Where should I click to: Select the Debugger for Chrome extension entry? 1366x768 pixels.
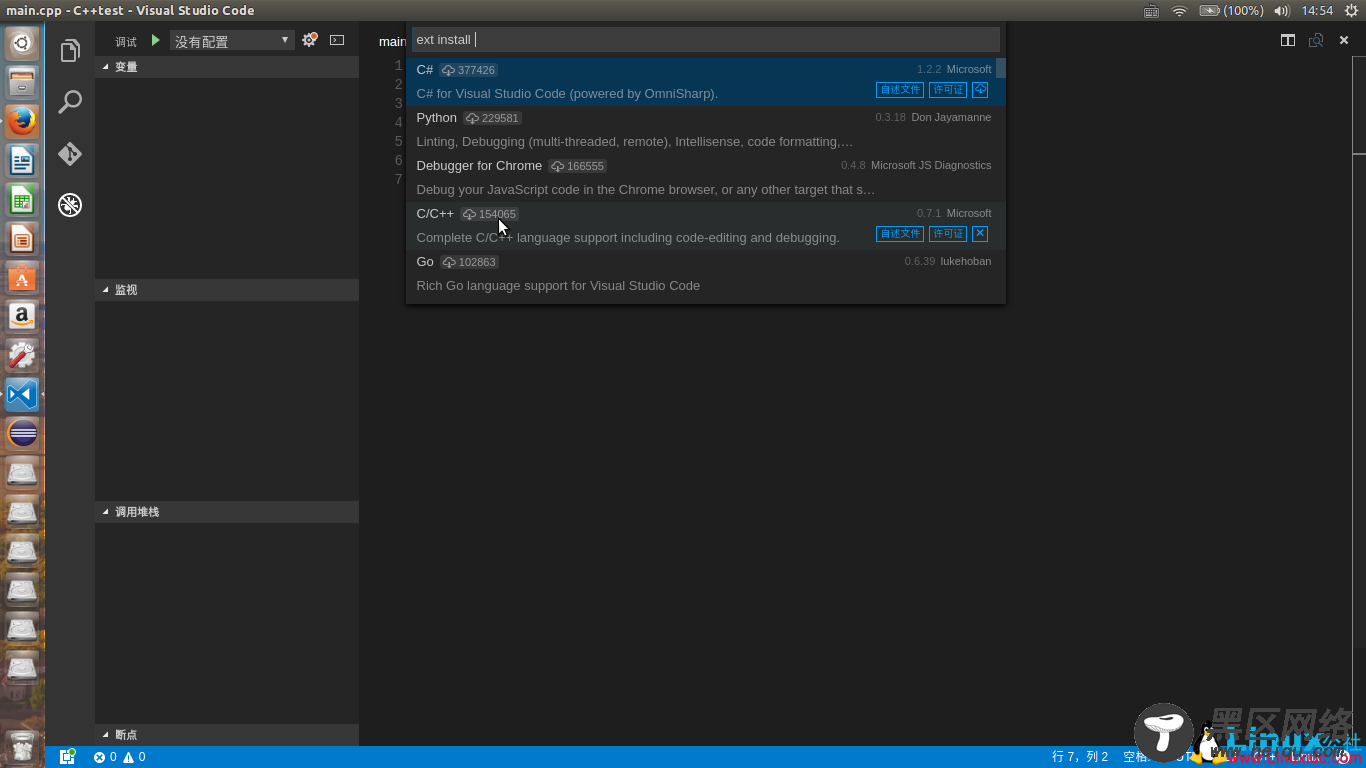tap(705, 178)
